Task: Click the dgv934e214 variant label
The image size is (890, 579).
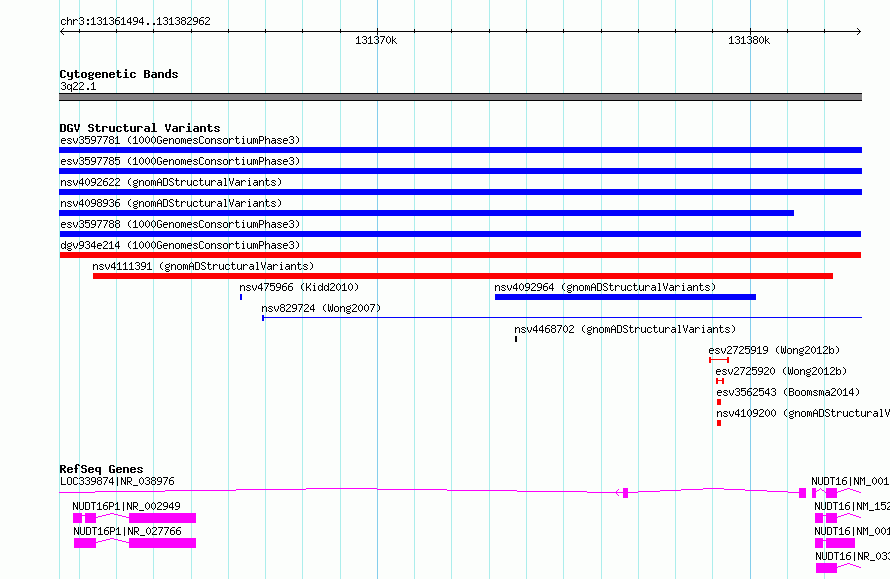Action: pyautogui.click(x=180, y=245)
